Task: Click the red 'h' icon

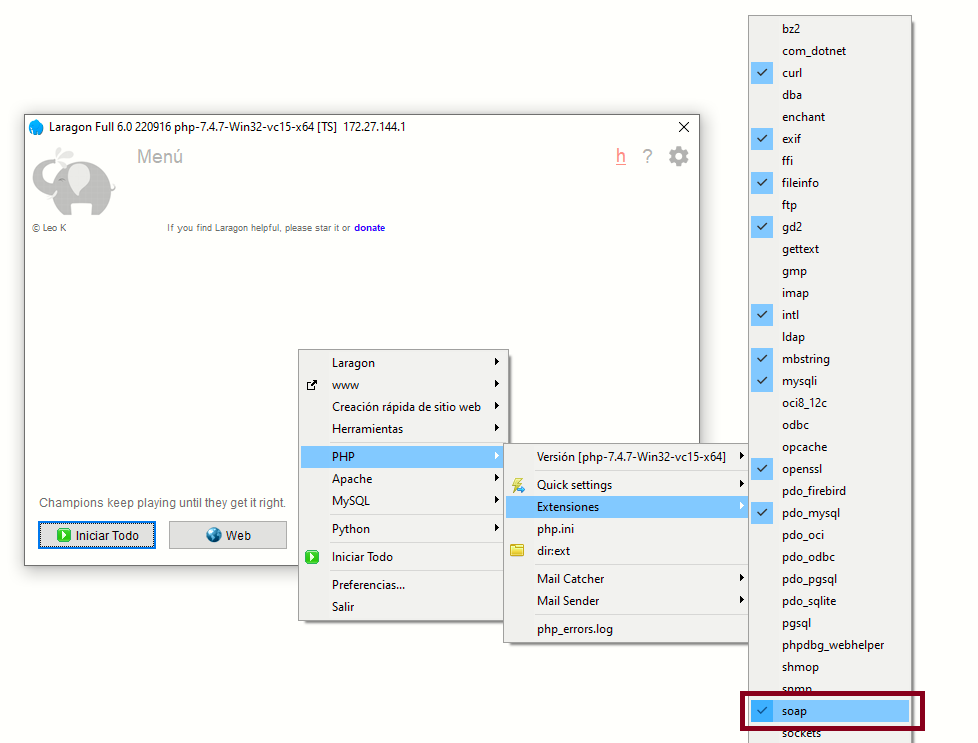Action: [x=621, y=157]
